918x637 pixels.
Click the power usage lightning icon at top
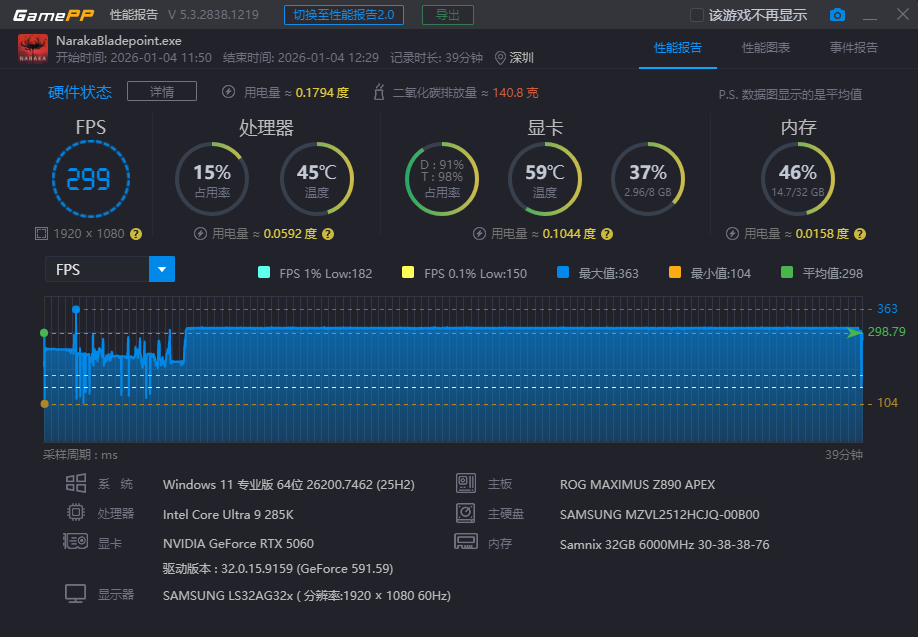[229, 93]
